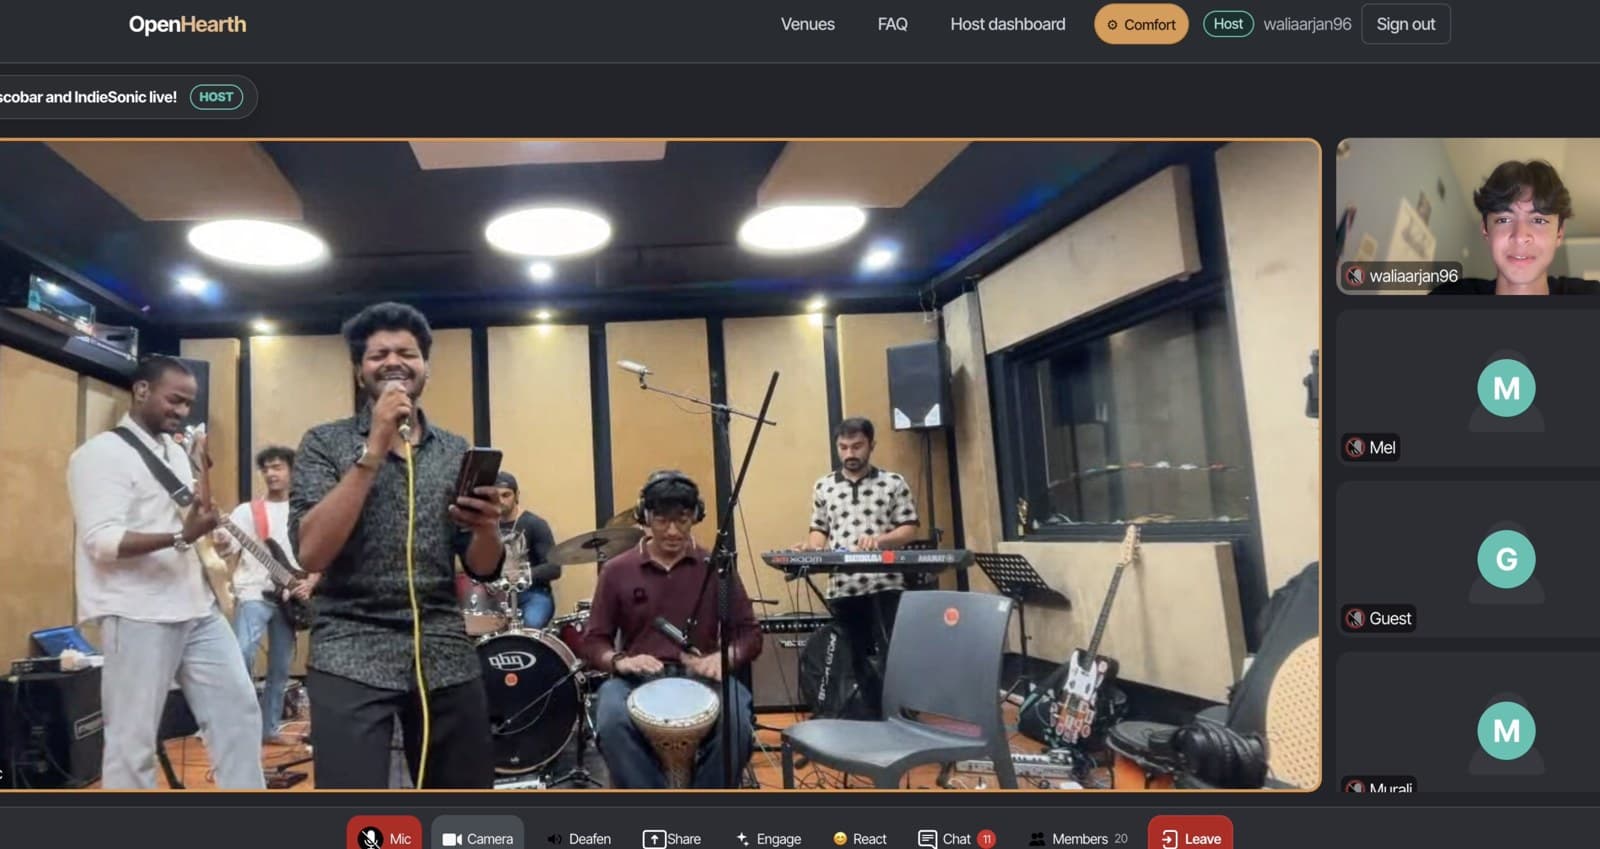Viewport: 1600px width, 849px height.
Task: Click the room title 'IndieSonic live!' text
Action: coord(125,97)
